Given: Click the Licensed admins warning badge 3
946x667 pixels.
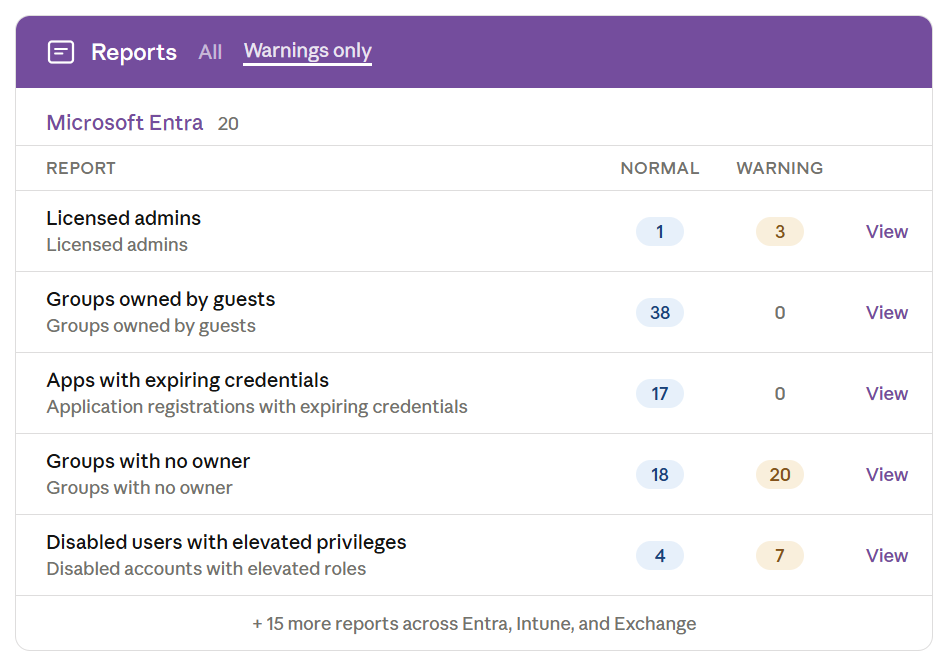Looking at the screenshot, I should click(x=779, y=232).
